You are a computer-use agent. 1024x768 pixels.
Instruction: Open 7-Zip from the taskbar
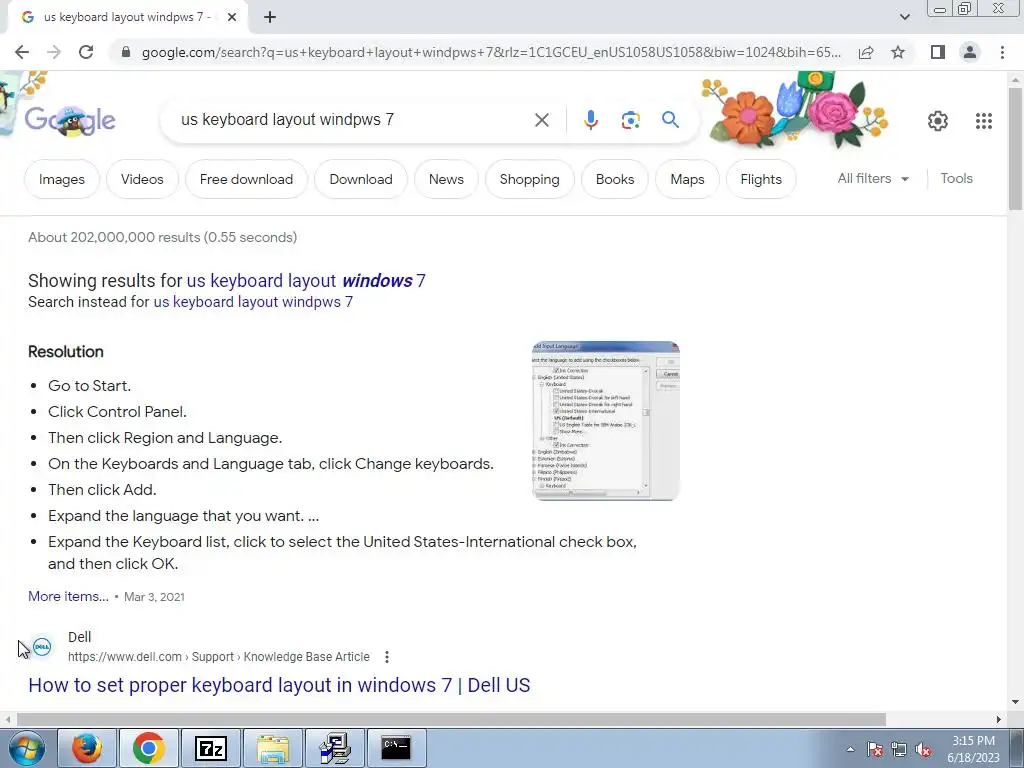click(x=210, y=748)
